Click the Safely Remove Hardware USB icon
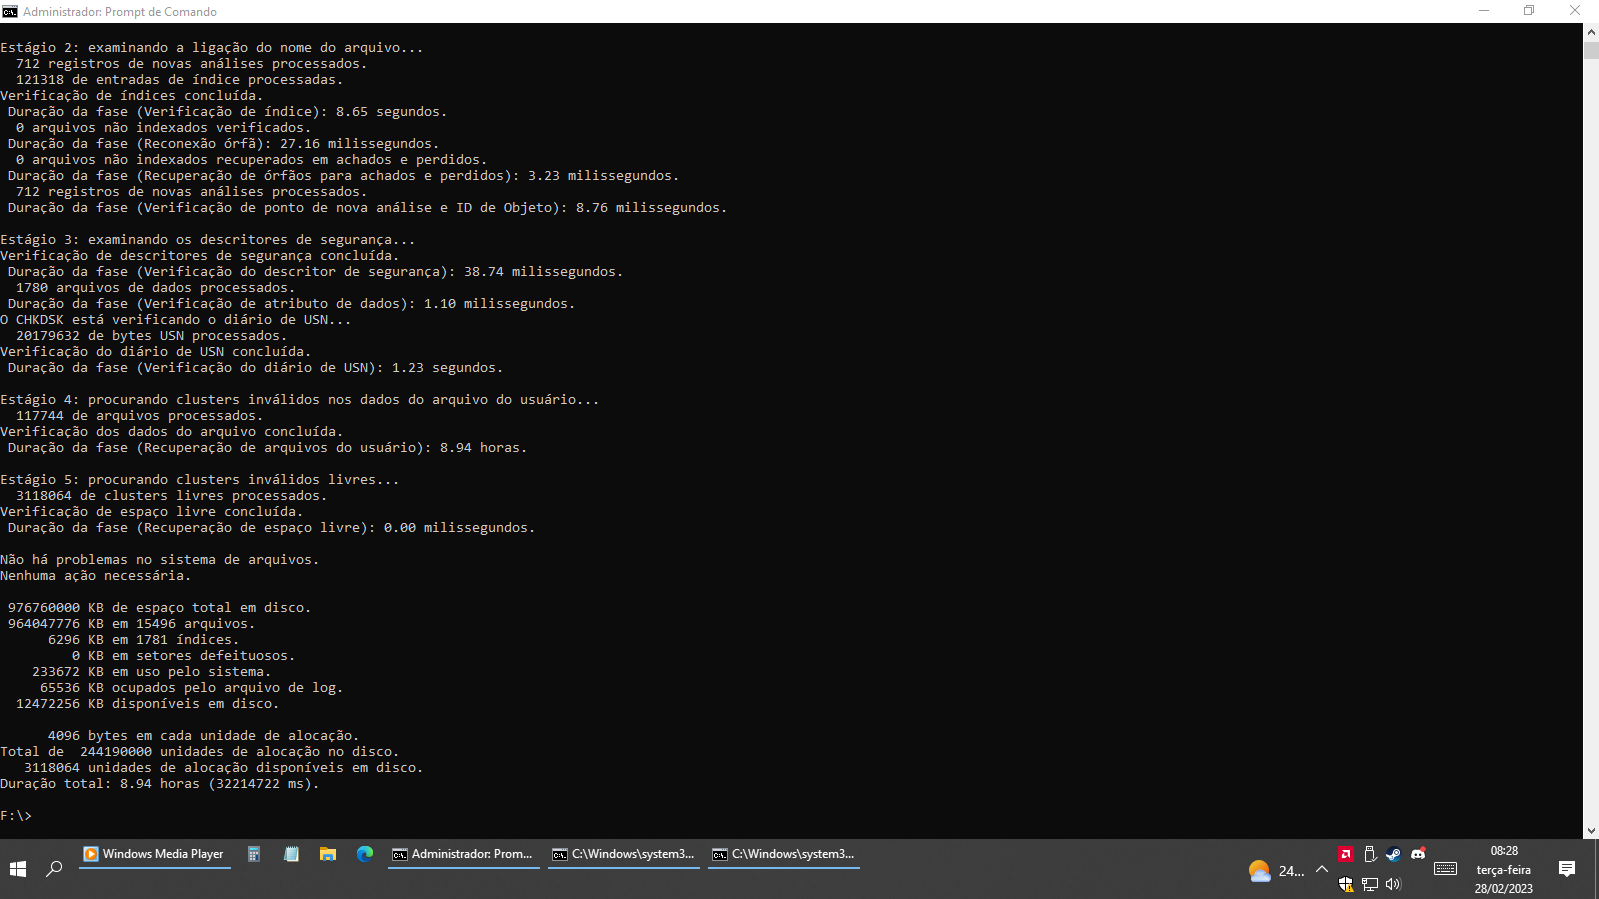The image size is (1599, 899). 1370,854
